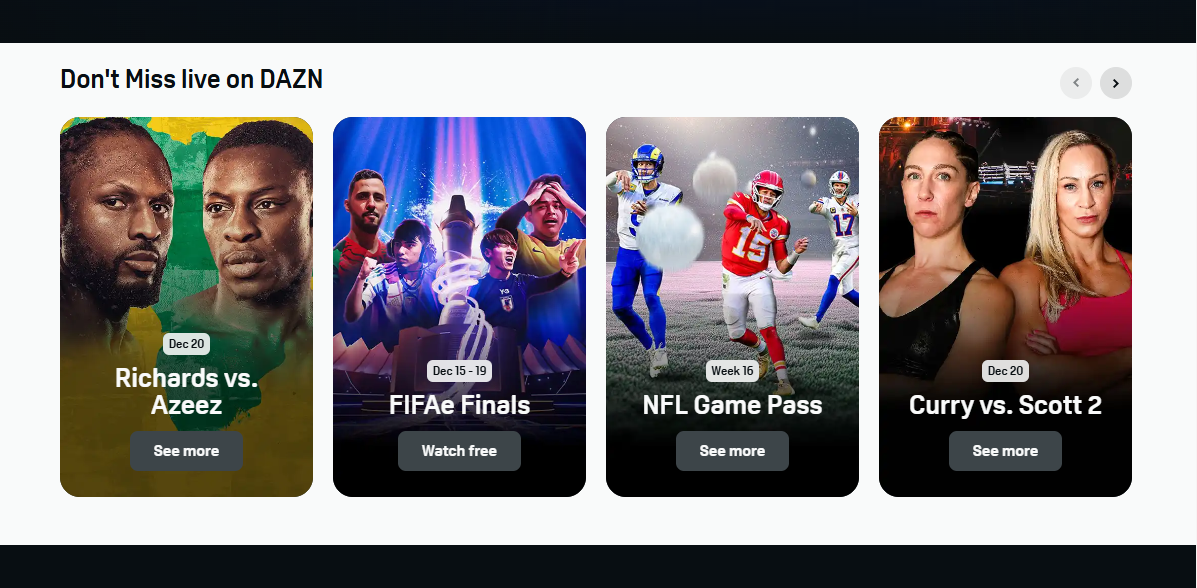Open See more for NFL Game Pass
1197x588 pixels.
click(x=732, y=451)
